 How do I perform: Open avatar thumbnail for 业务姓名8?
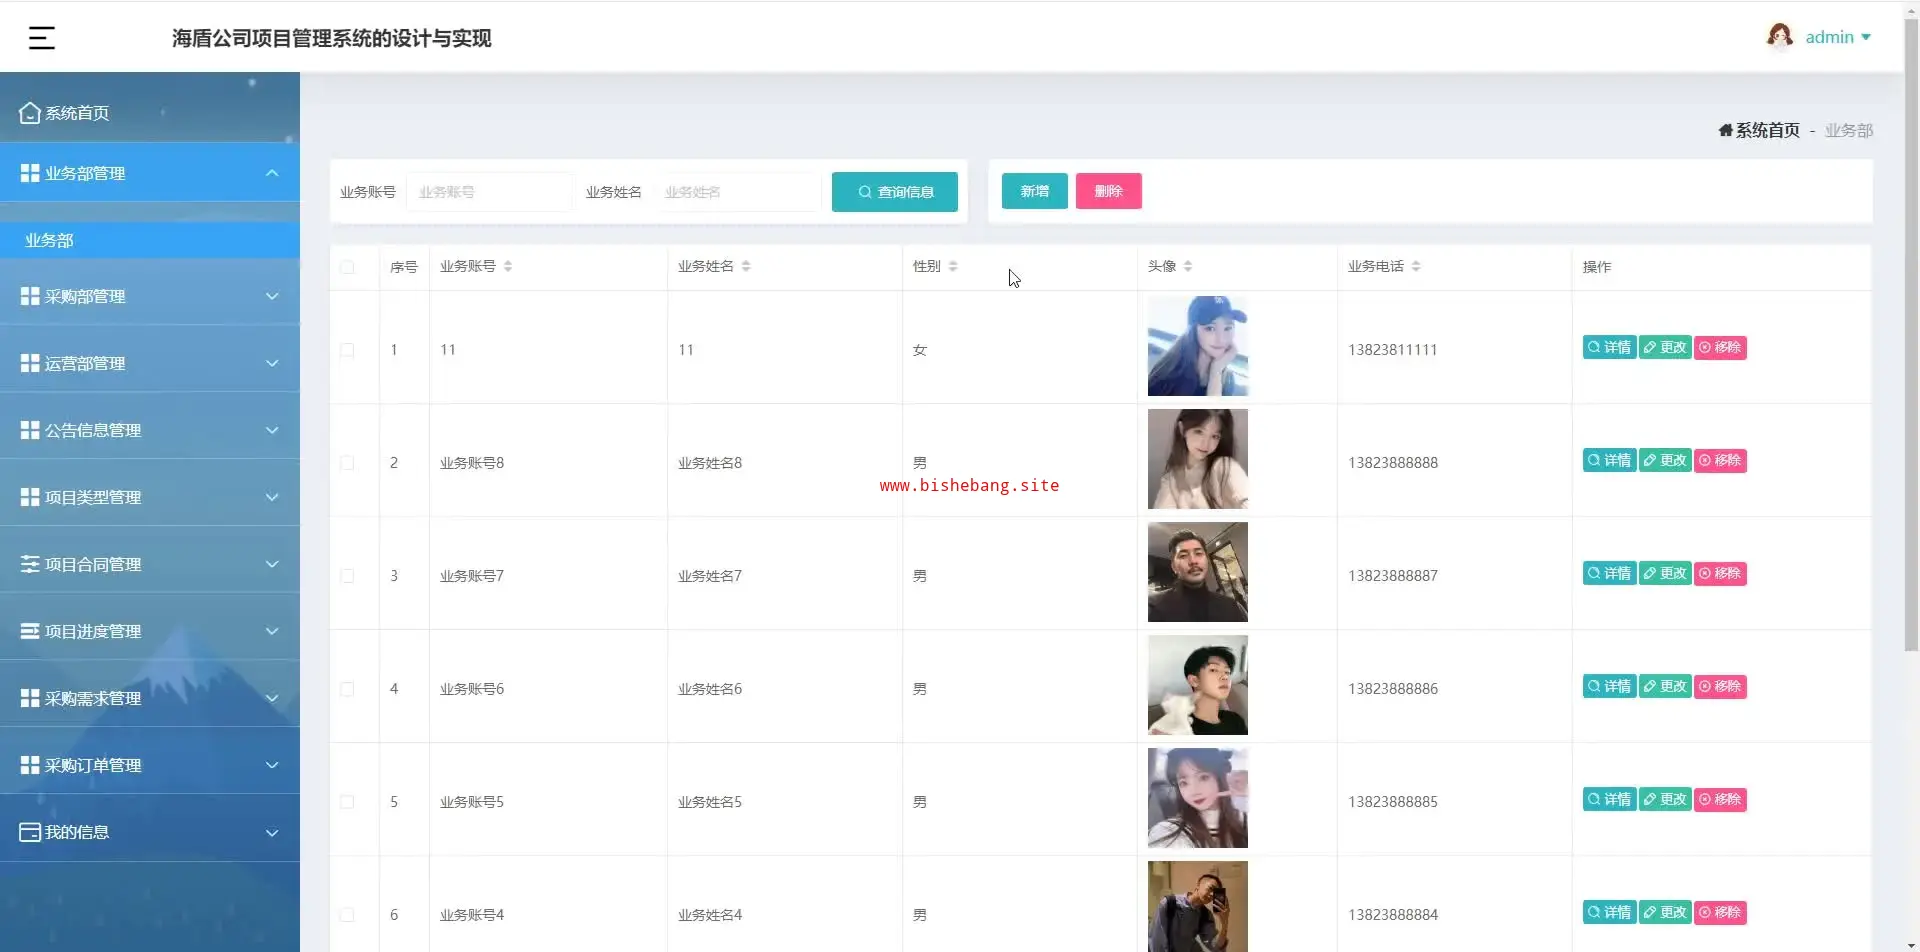pyautogui.click(x=1198, y=459)
